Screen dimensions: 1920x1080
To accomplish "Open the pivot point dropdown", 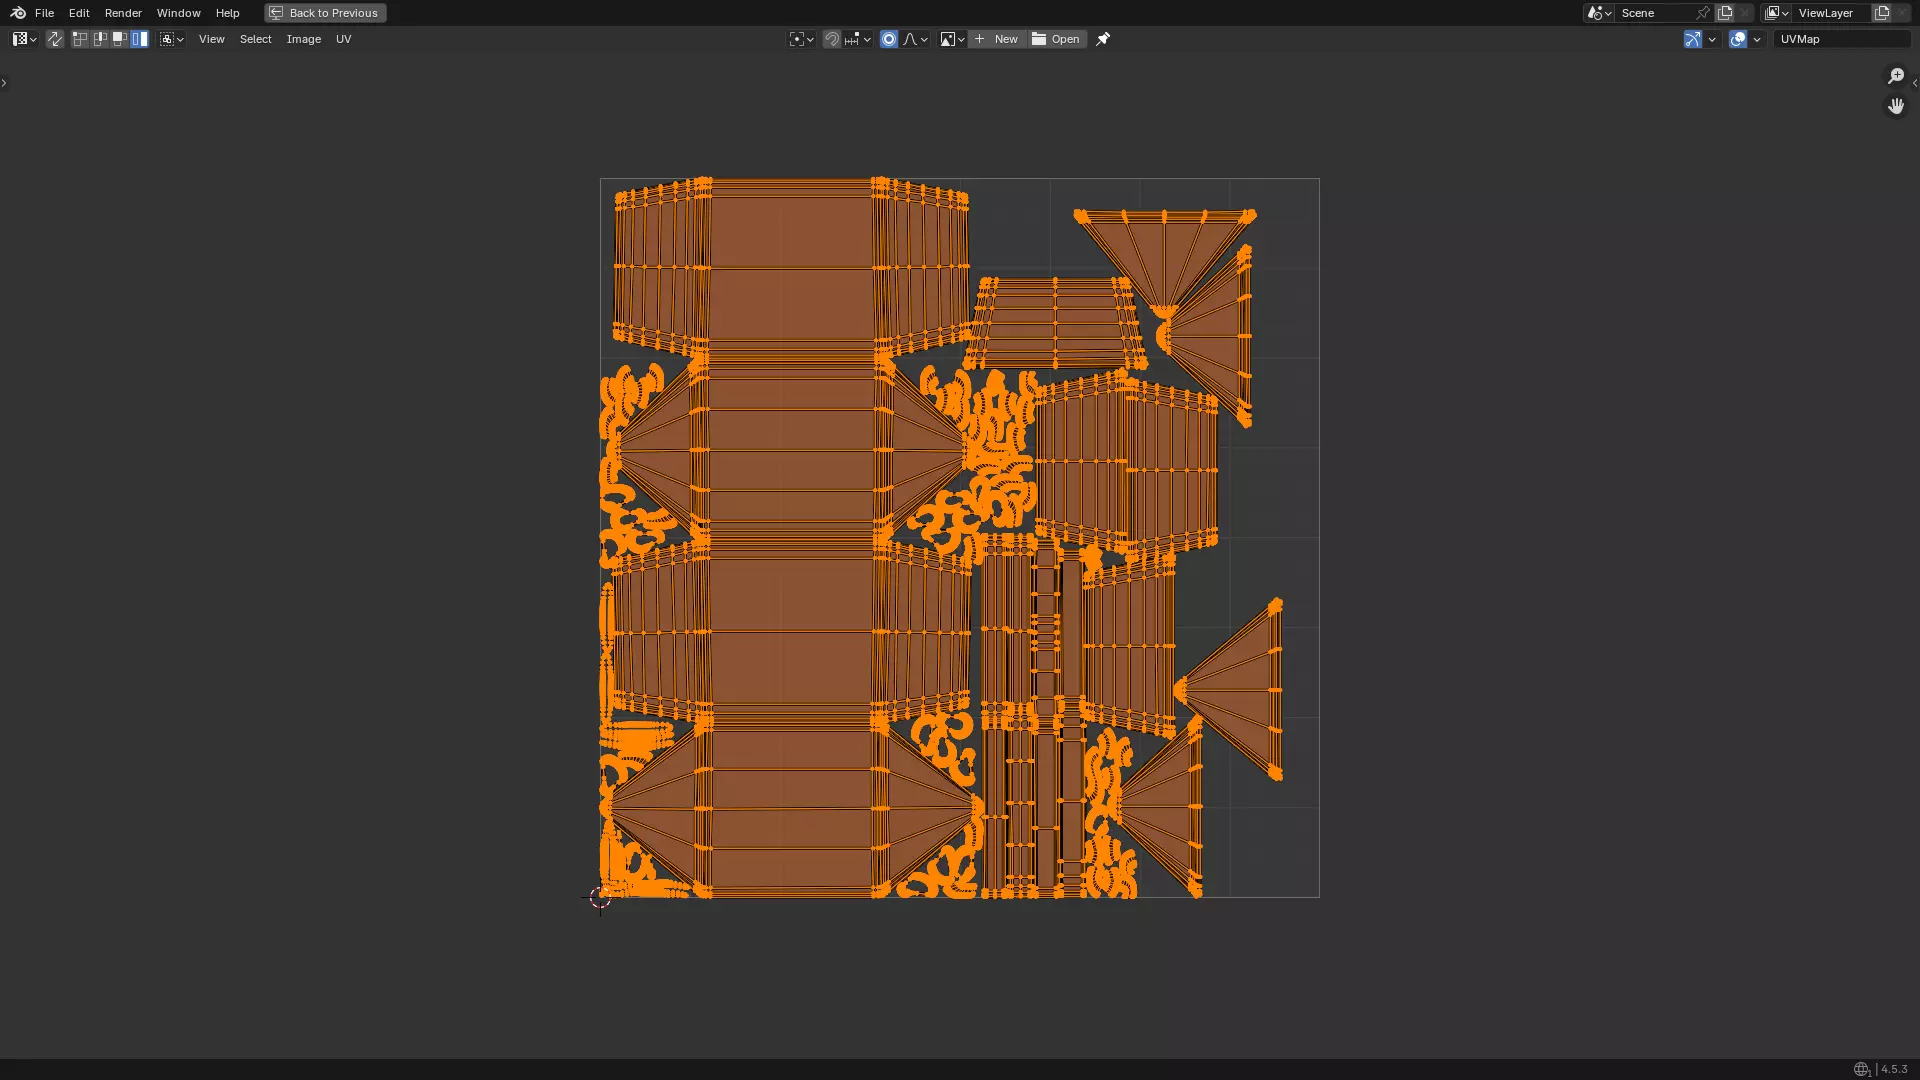I will (801, 39).
